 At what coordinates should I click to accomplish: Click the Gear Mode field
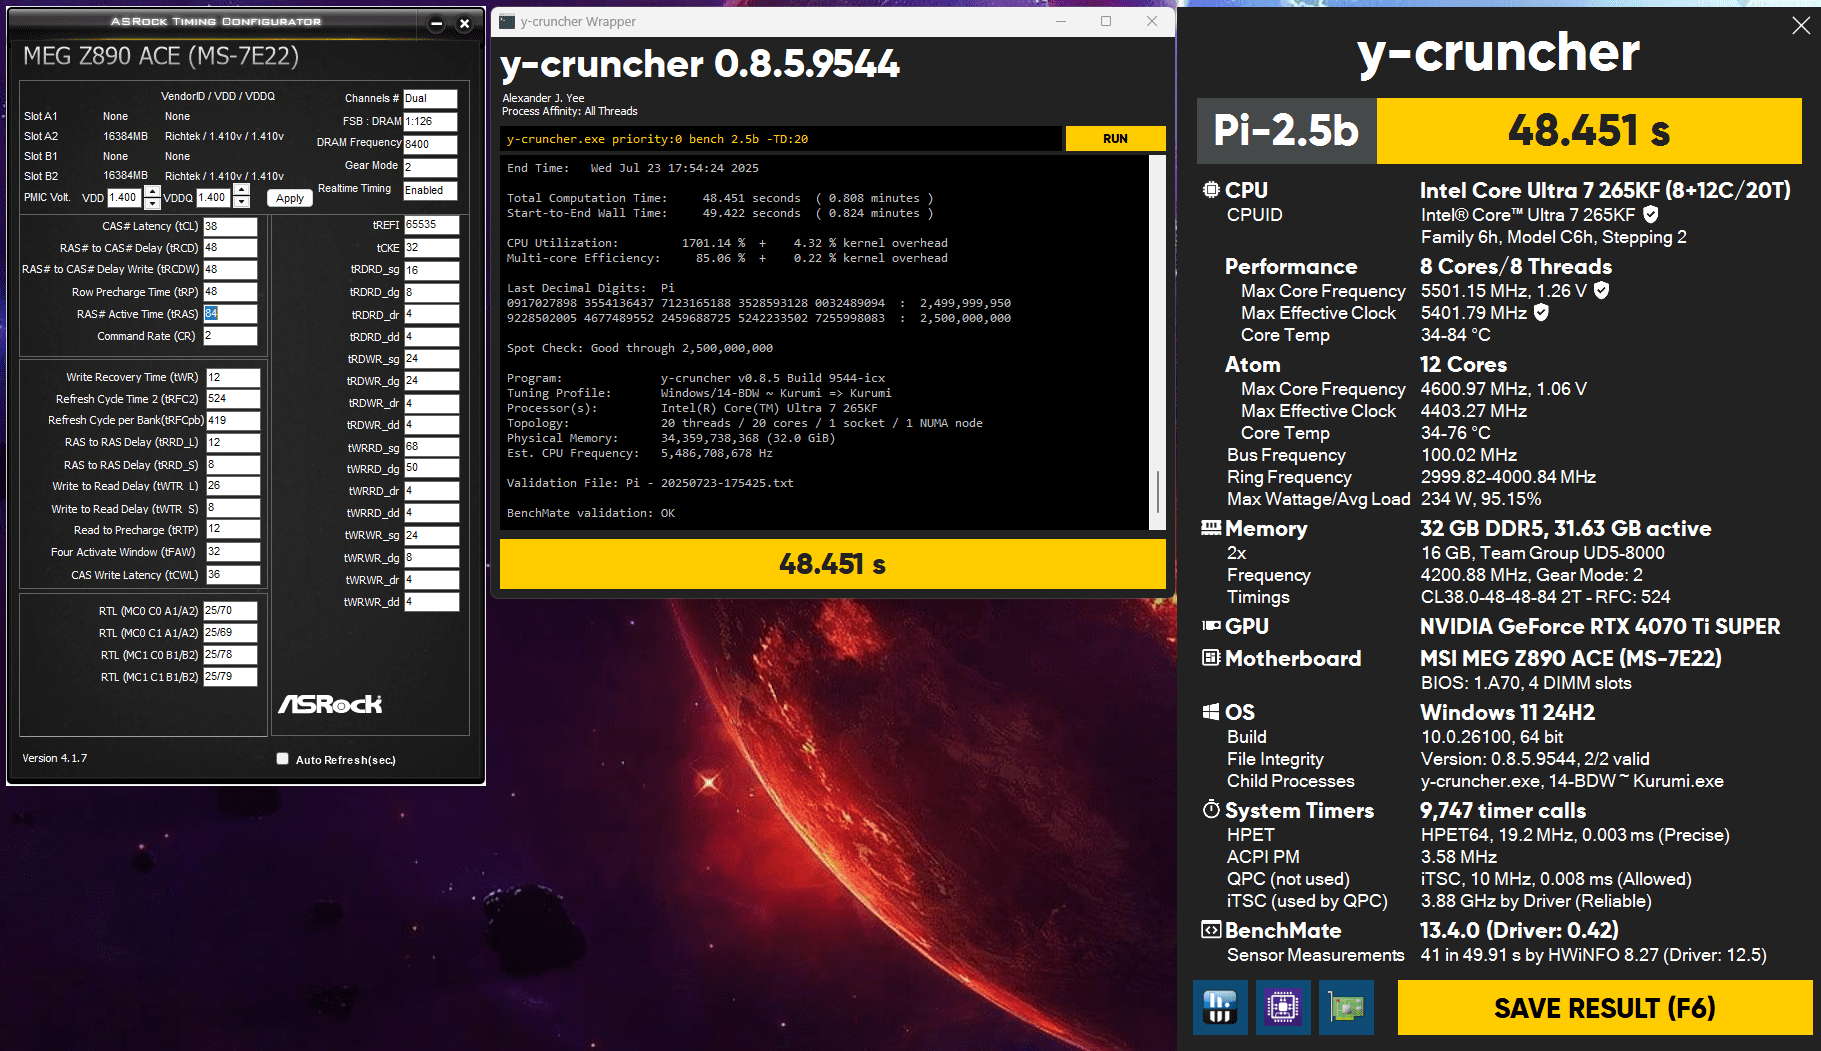pos(430,167)
